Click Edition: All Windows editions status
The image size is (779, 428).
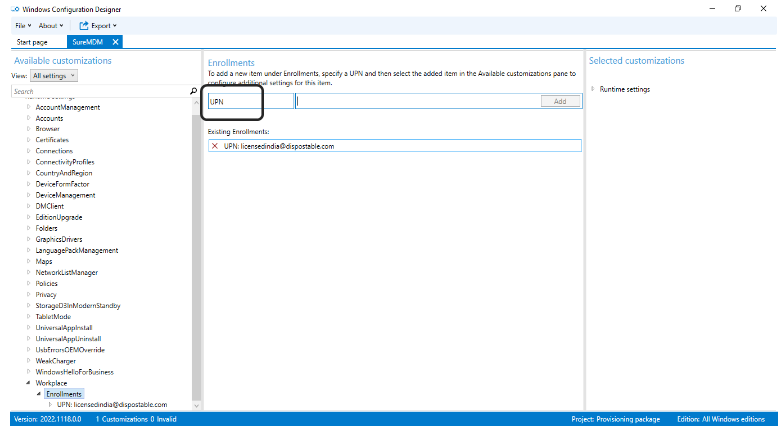[721, 419]
